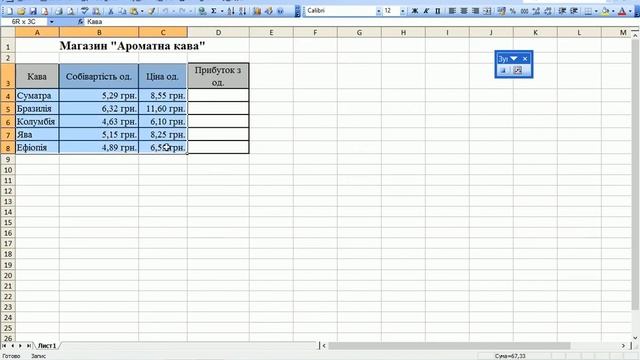Open the paste options dropdown arrow

(142, 11)
